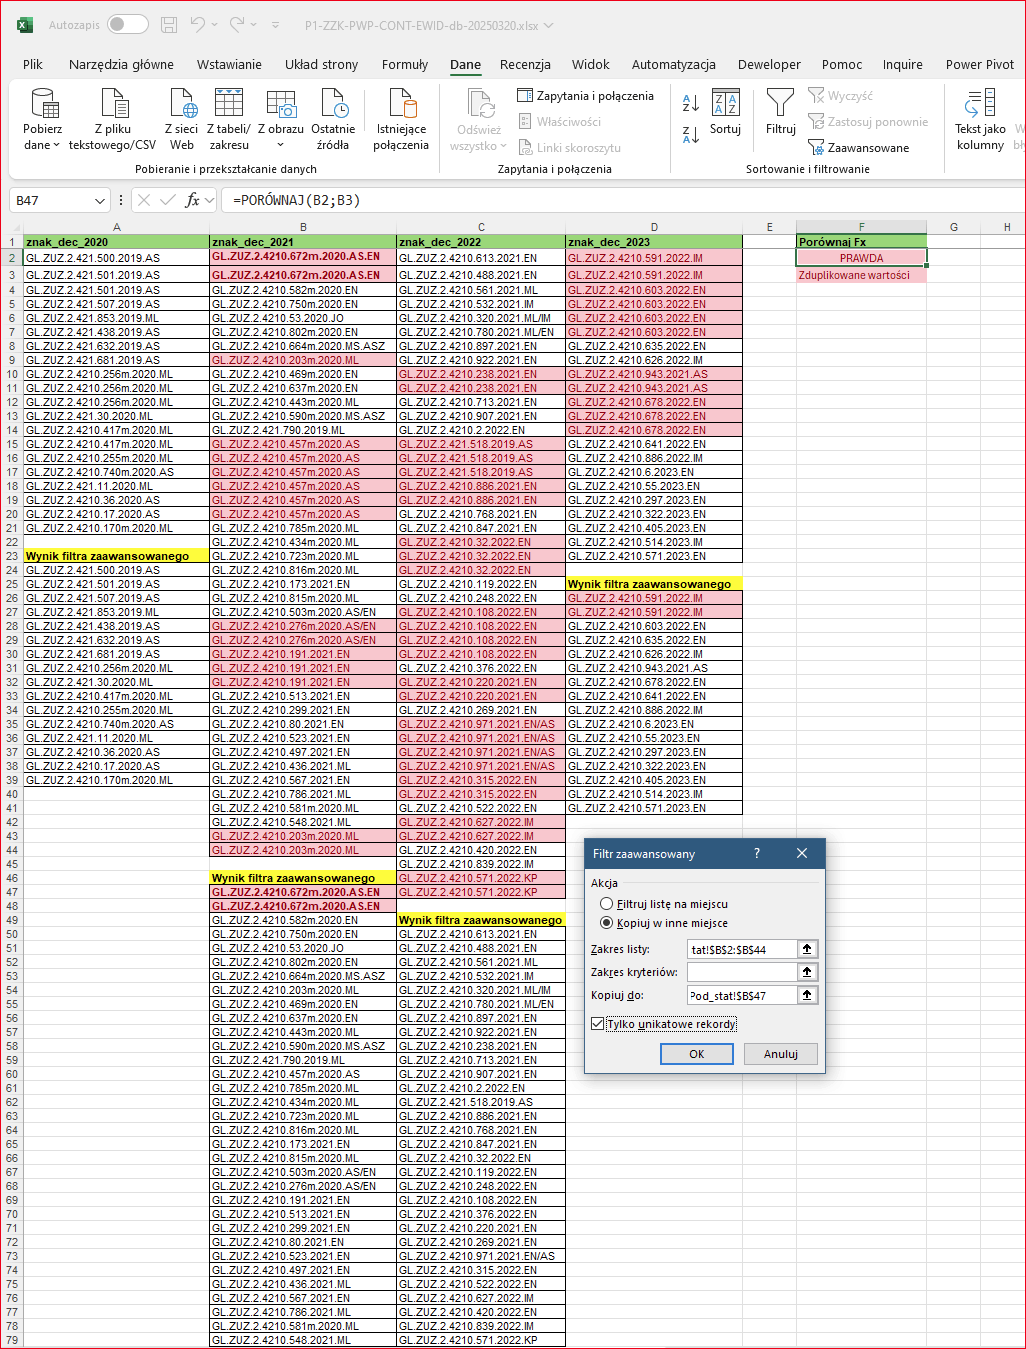Toggle the Autozapis switch
The width and height of the screenshot is (1026, 1349).
pos(128,24)
